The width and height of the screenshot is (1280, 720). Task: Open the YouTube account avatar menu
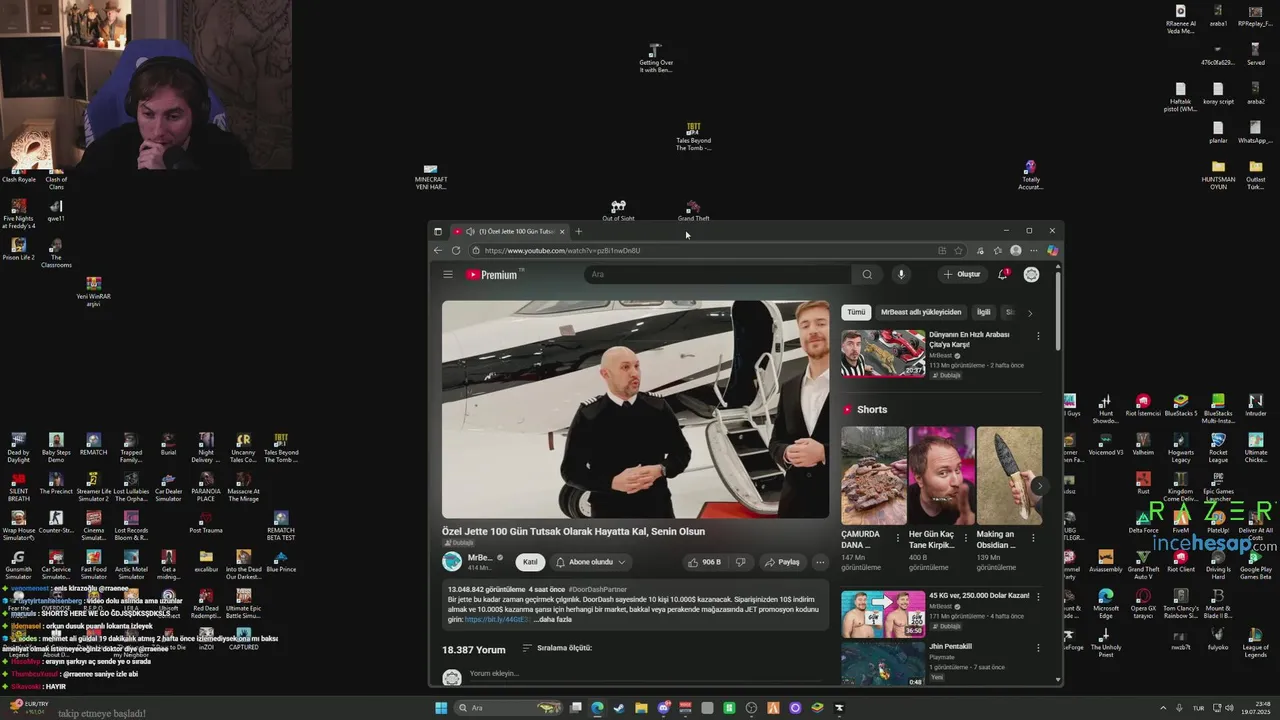(x=1031, y=274)
